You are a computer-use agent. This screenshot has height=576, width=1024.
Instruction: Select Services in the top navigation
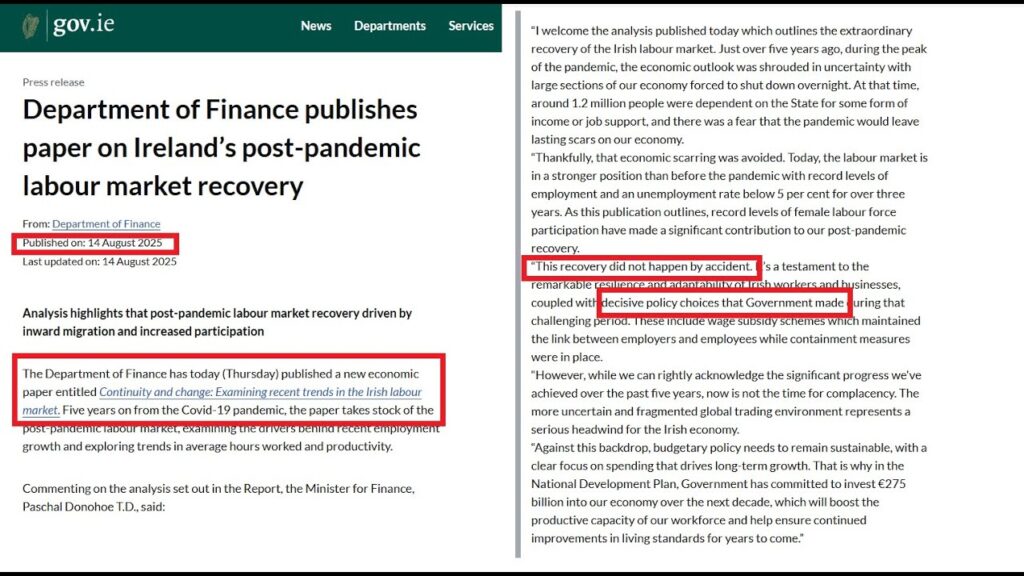[x=471, y=26]
